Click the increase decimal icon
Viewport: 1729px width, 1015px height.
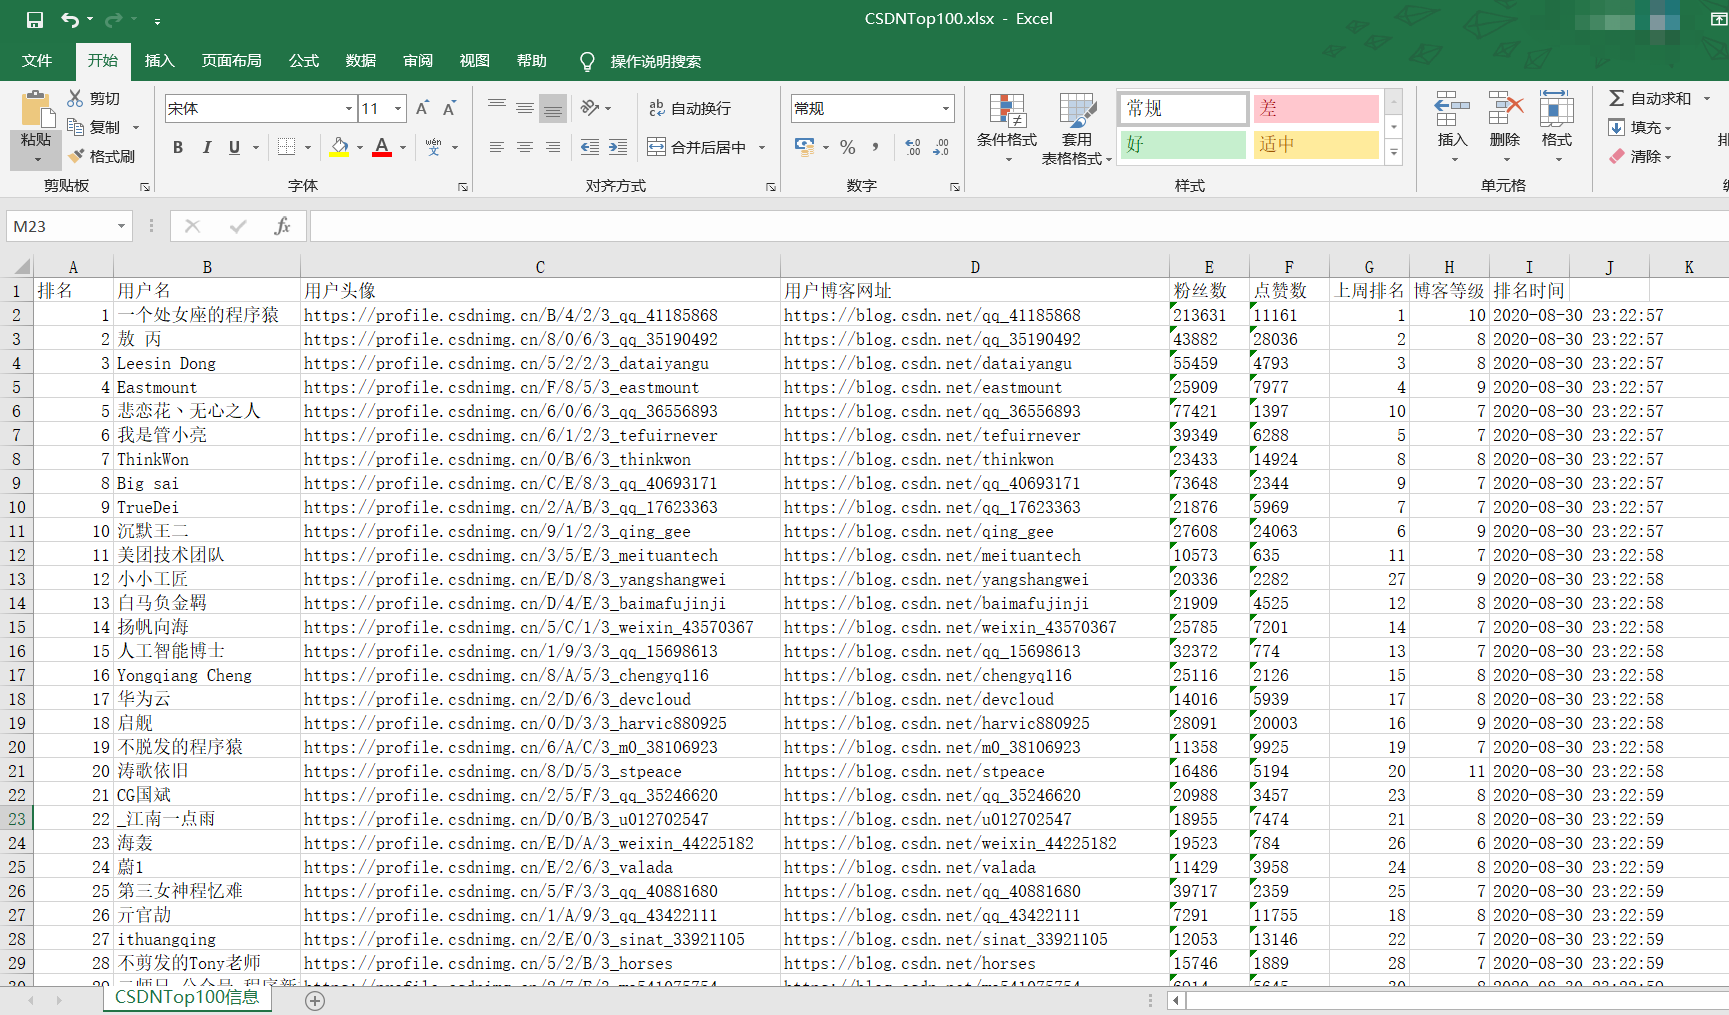click(x=913, y=147)
